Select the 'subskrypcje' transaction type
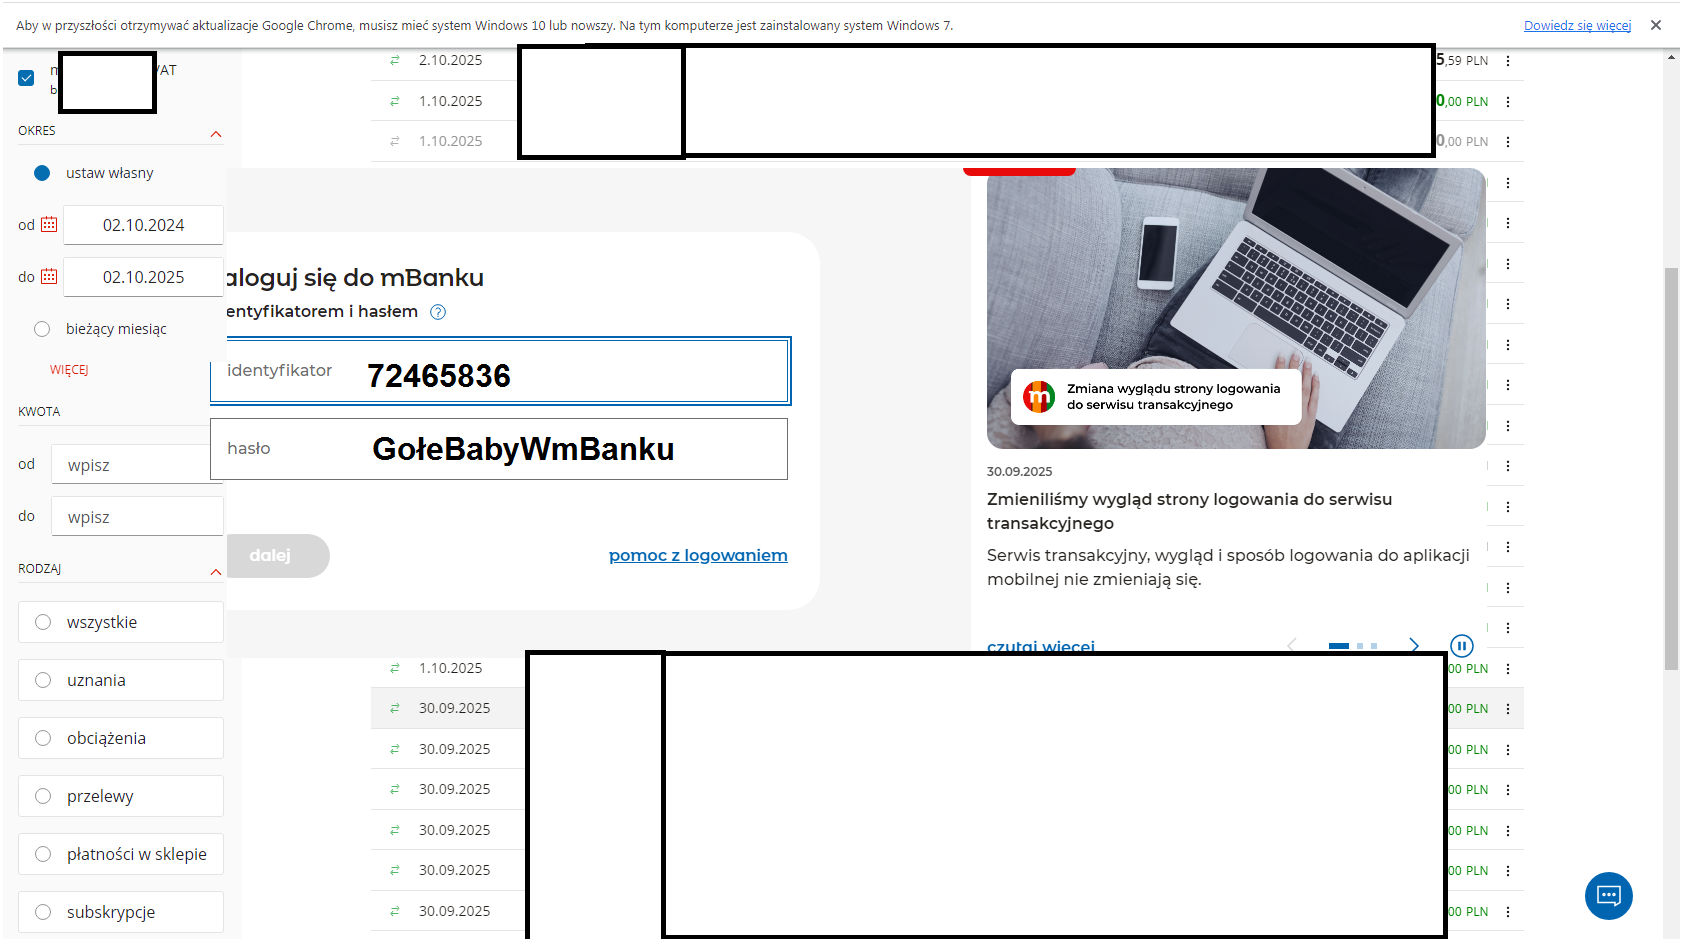1681x939 pixels. point(121,912)
